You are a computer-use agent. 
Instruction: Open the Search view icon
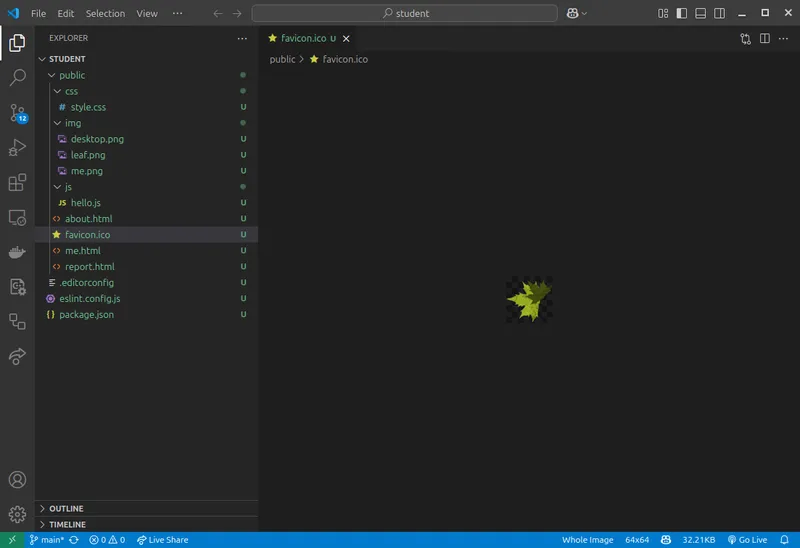[17, 78]
